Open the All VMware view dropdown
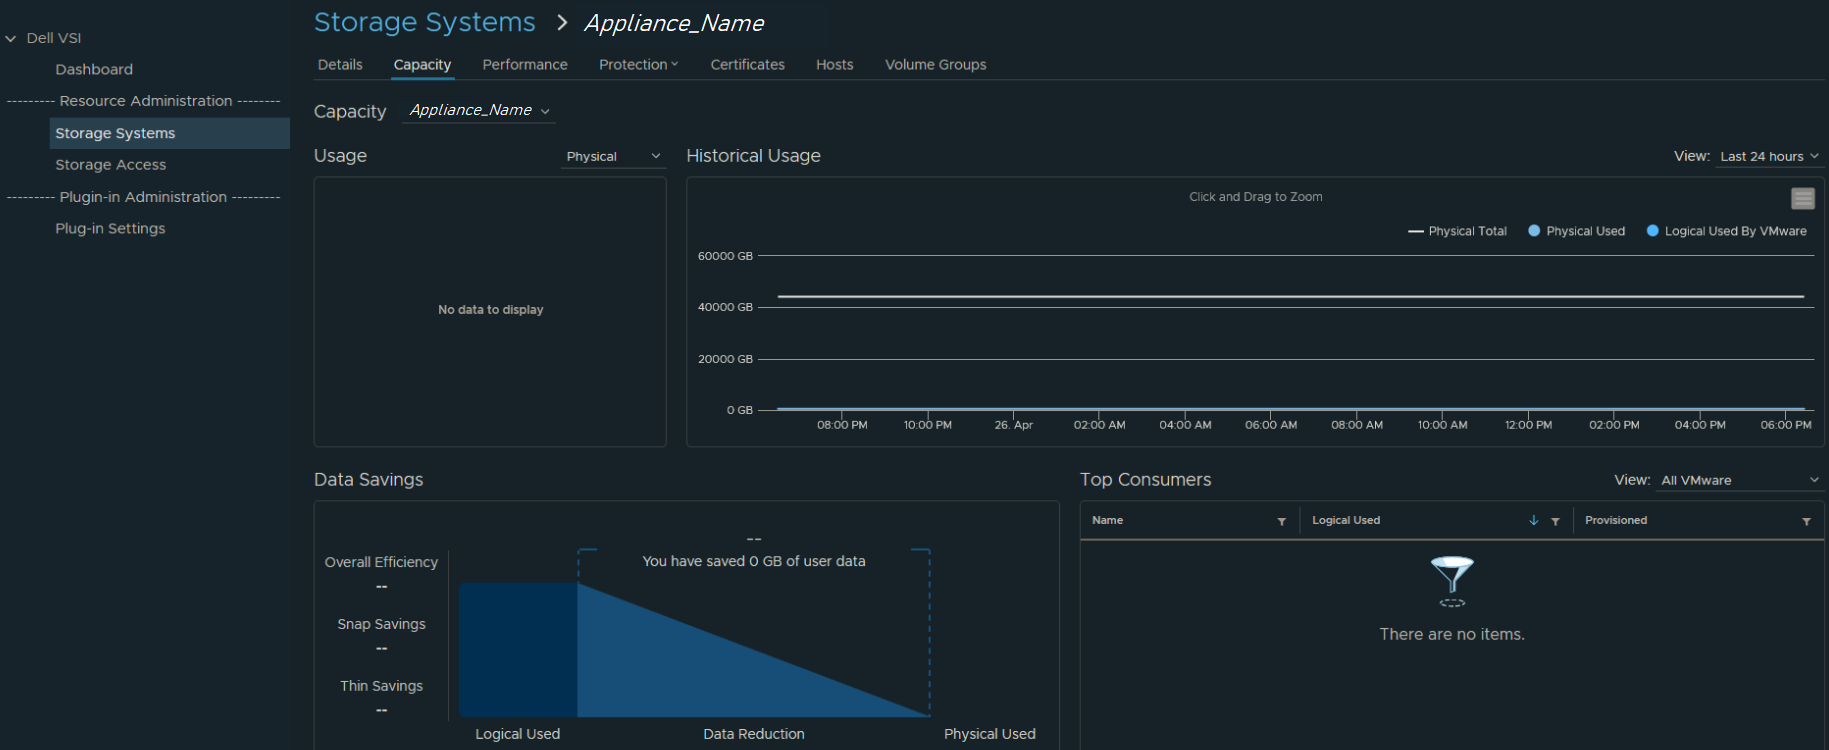 click(1739, 480)
